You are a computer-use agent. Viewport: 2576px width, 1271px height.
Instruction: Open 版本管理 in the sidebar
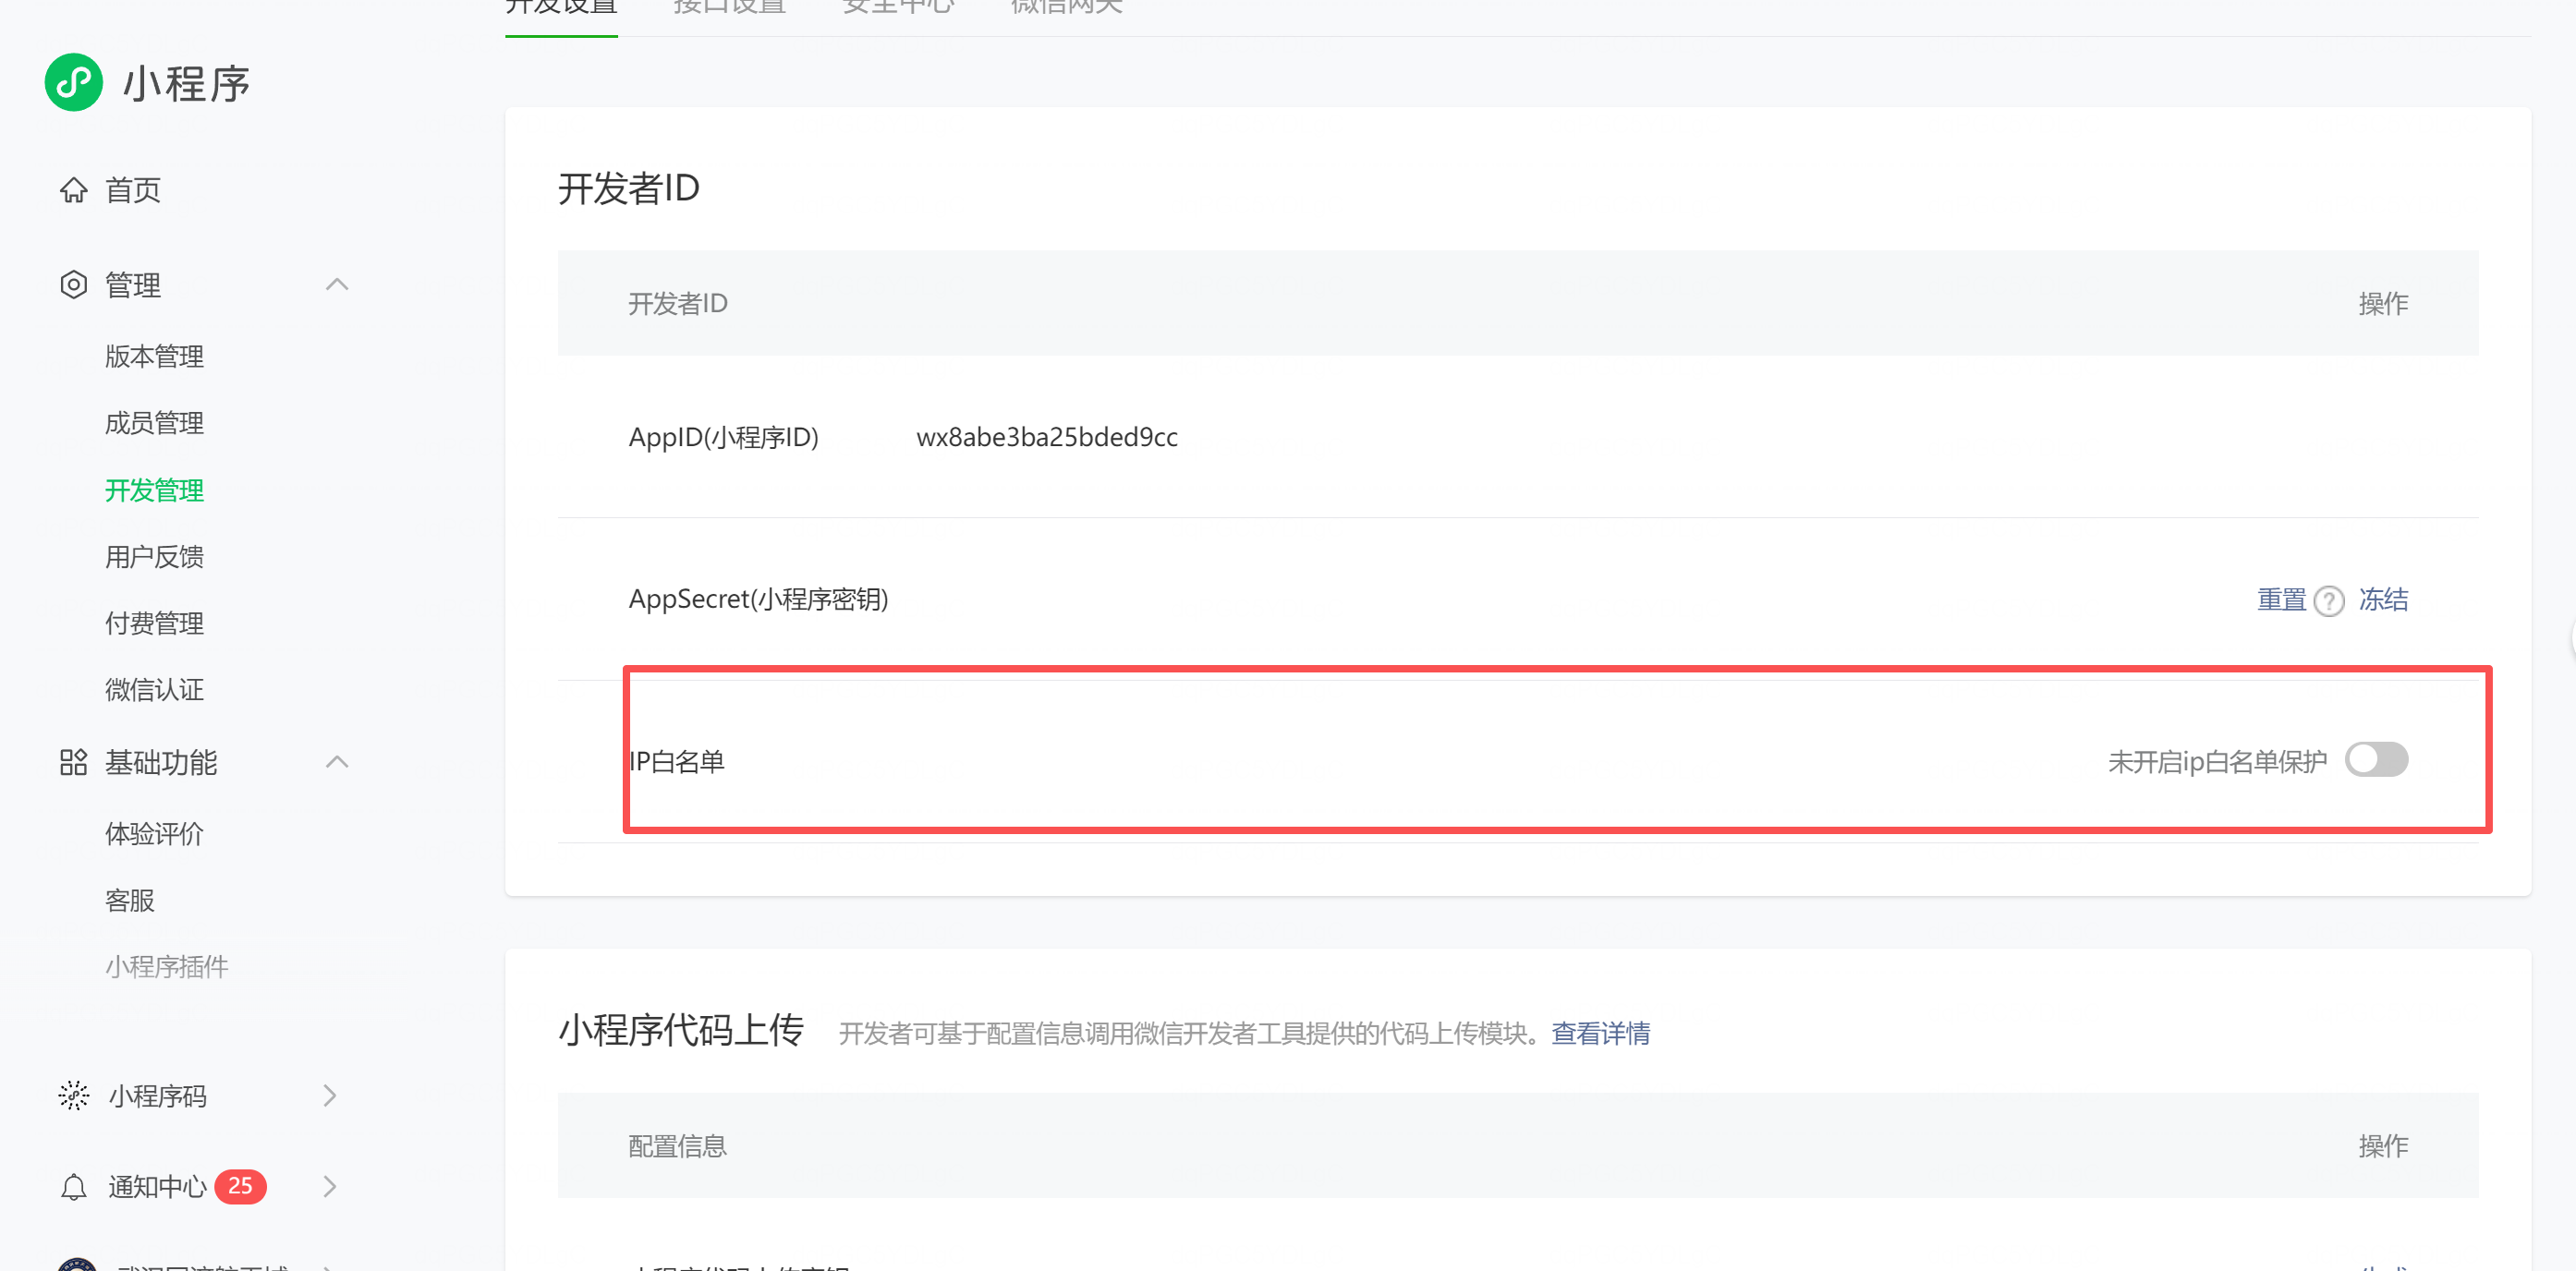click(154, 356)
